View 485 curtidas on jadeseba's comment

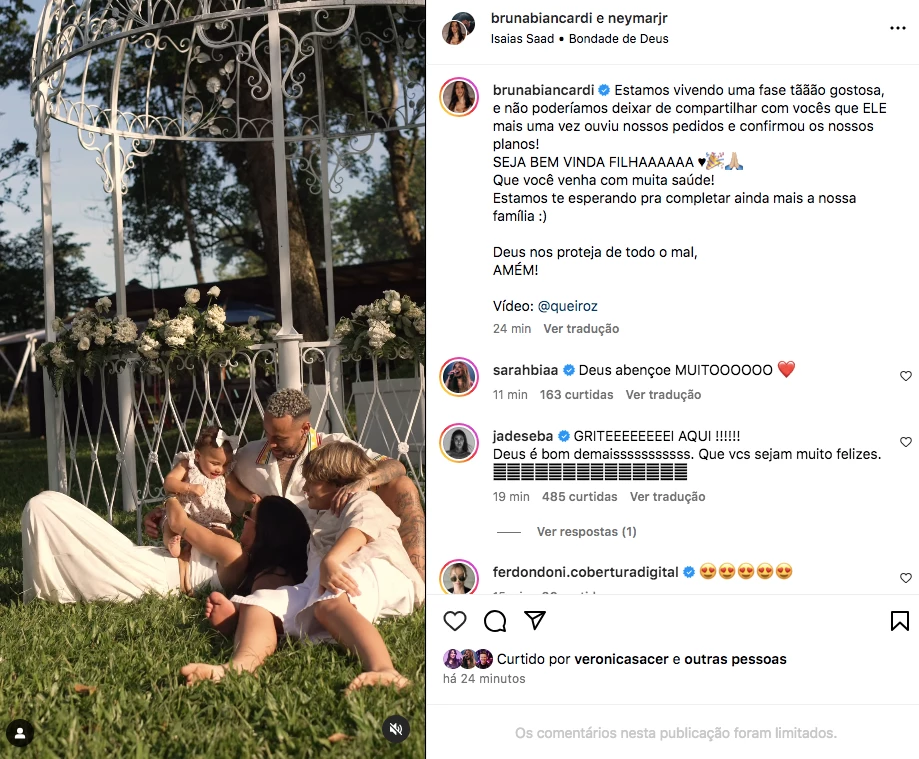(580, 497)
